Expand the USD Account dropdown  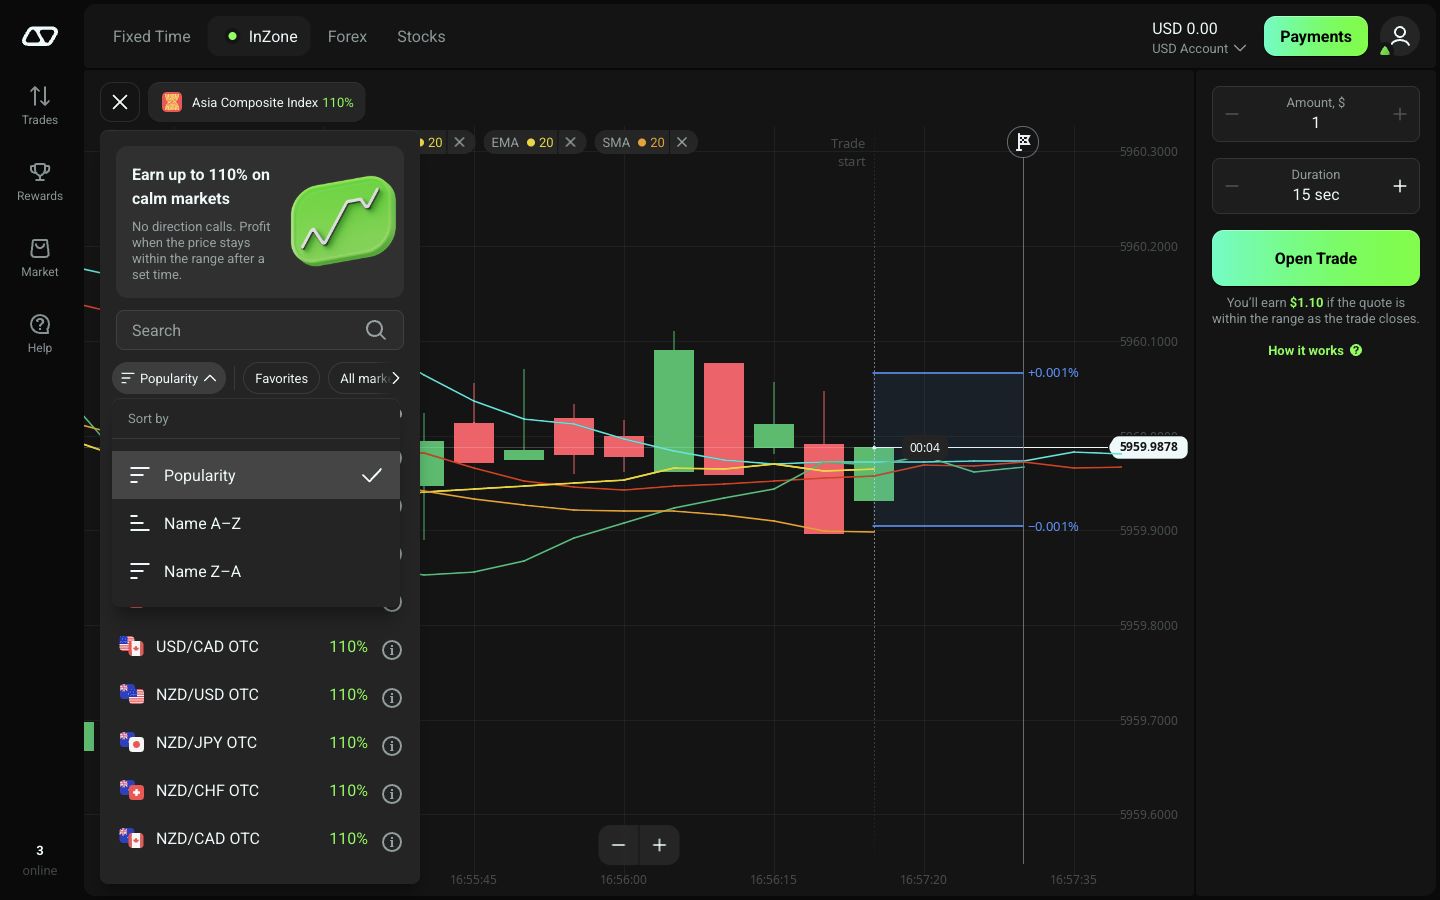[1199, 48]
